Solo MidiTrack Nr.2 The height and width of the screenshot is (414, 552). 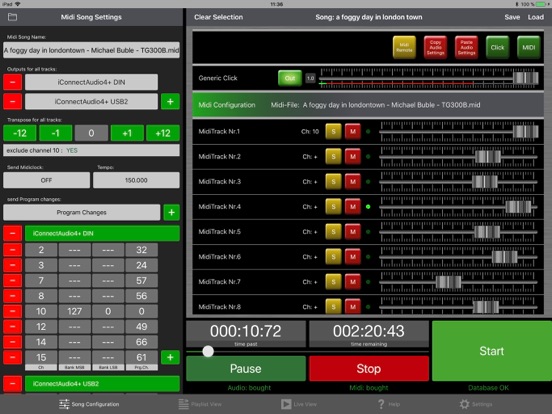click(x=333, y=157)
